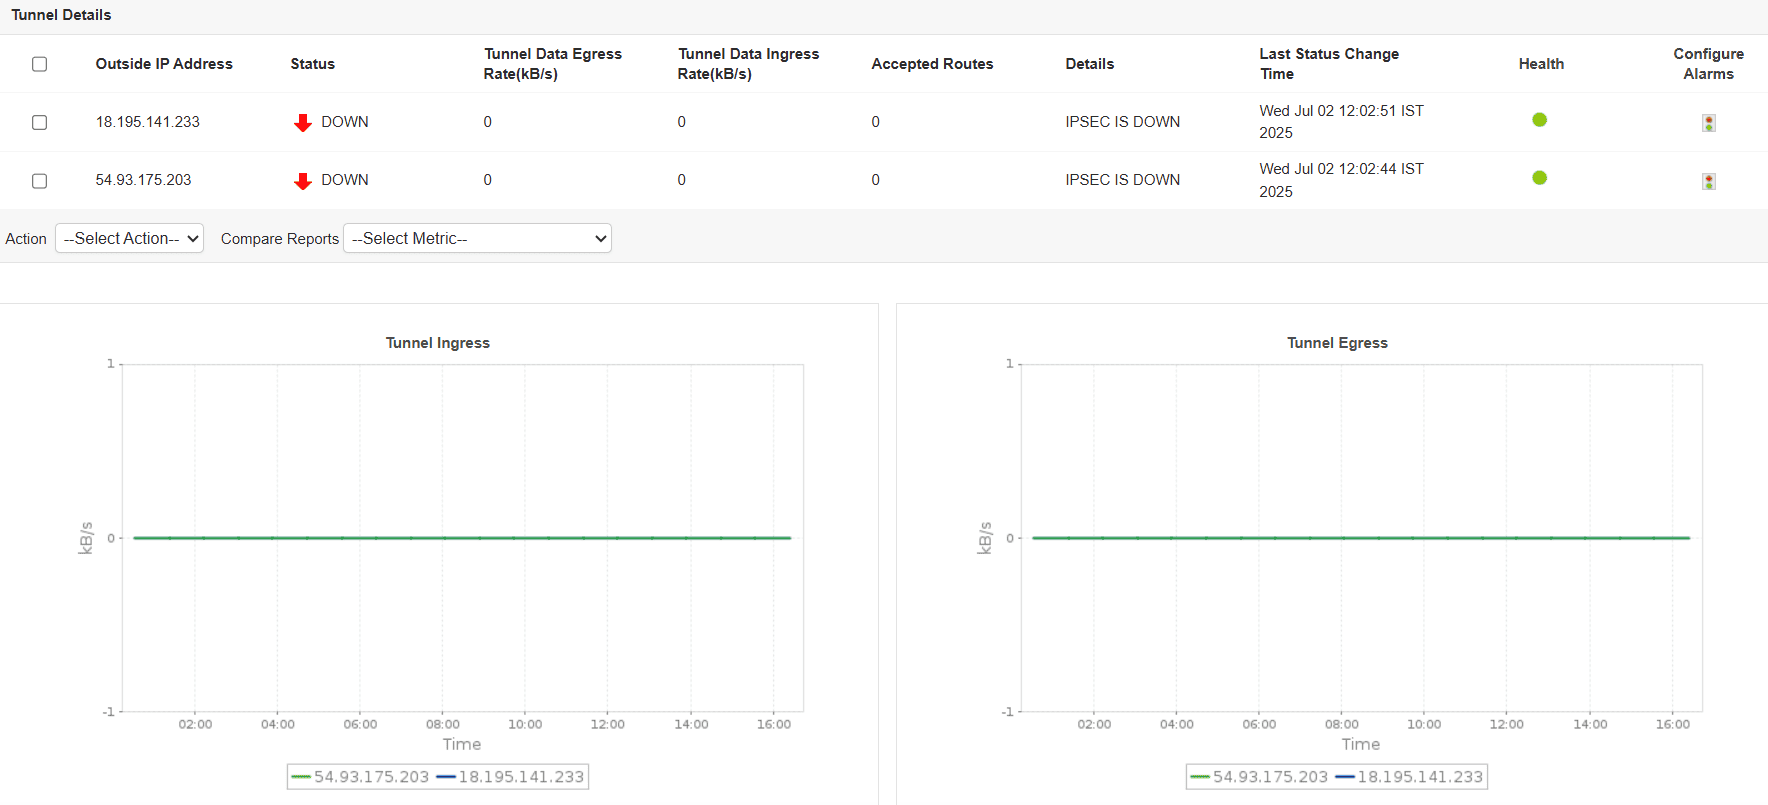Click green health indicator for 54.93.175.203
This screenshot has height=805, width=1768.
[x=1539, y=178]
